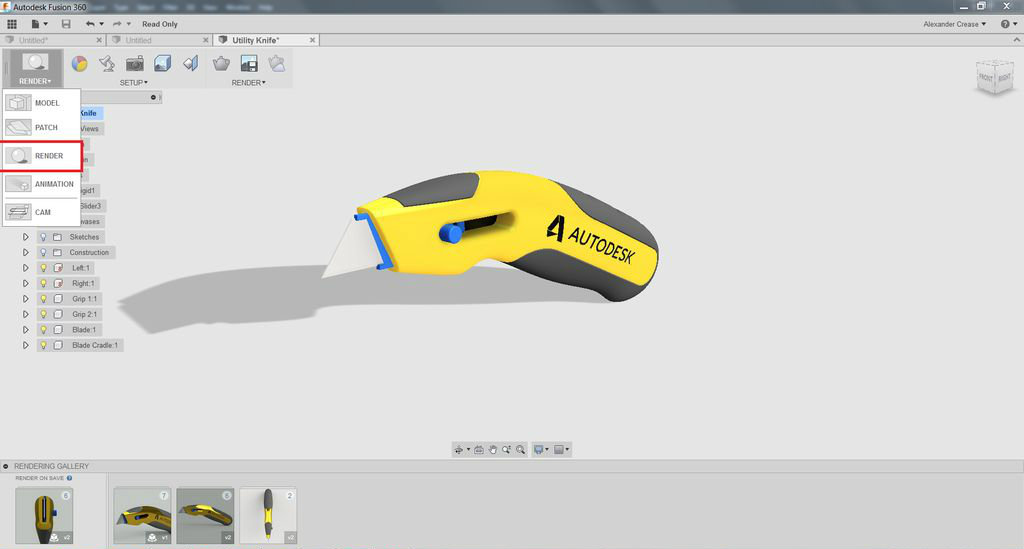Open render thumbnail numbered 7
1024x549 pixels.
click(x=142, y=516)
